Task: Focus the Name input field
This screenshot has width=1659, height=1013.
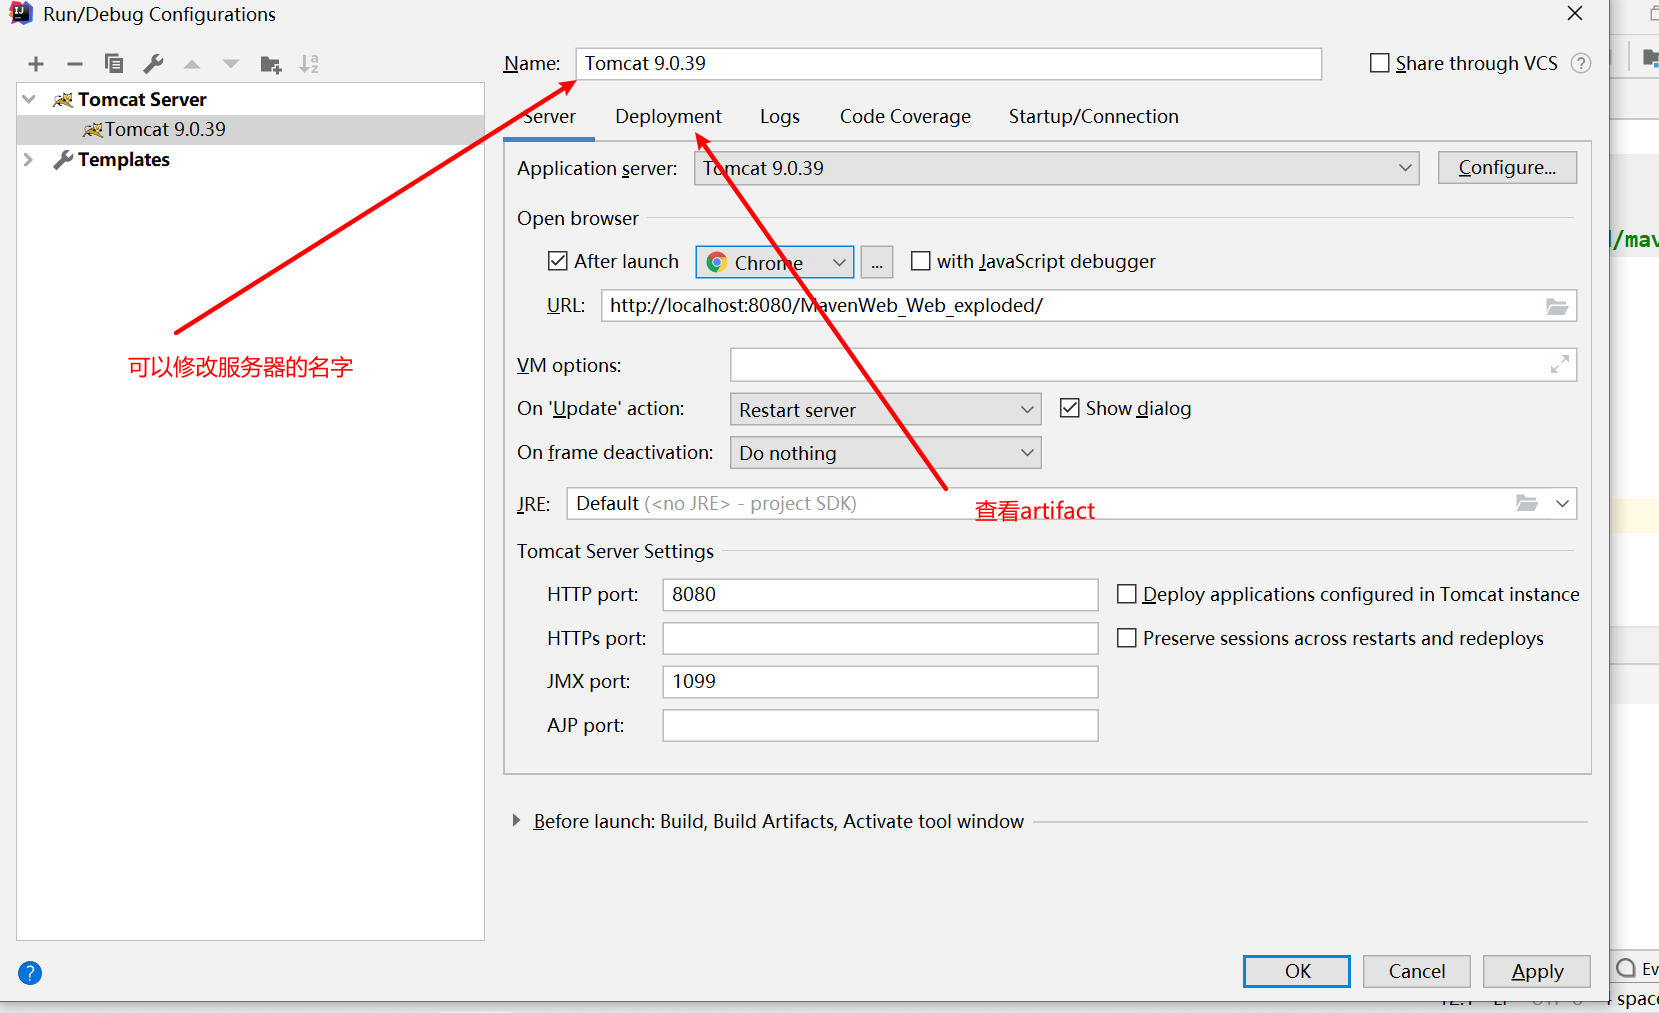Action: pyautogui.click(x=949, y=64)
